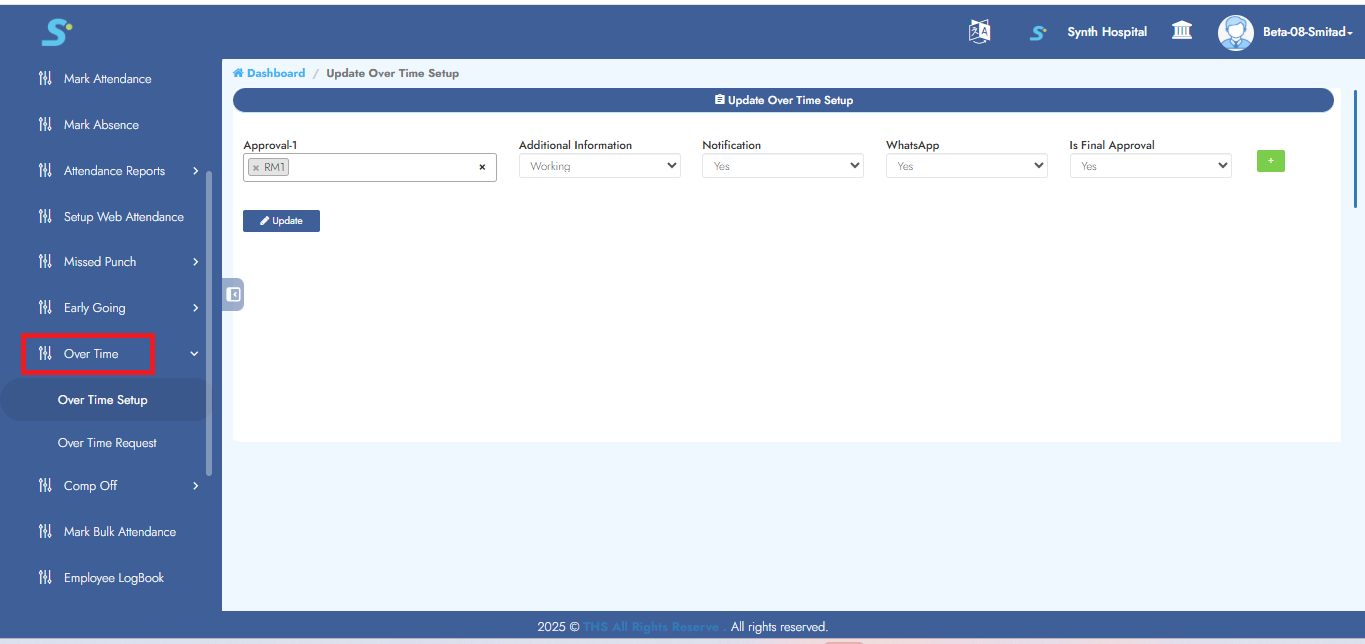Viewport: 1365px width, 644px height.
Task: Click the Dashboard home breadcrumb link
Action: (269, 73)
